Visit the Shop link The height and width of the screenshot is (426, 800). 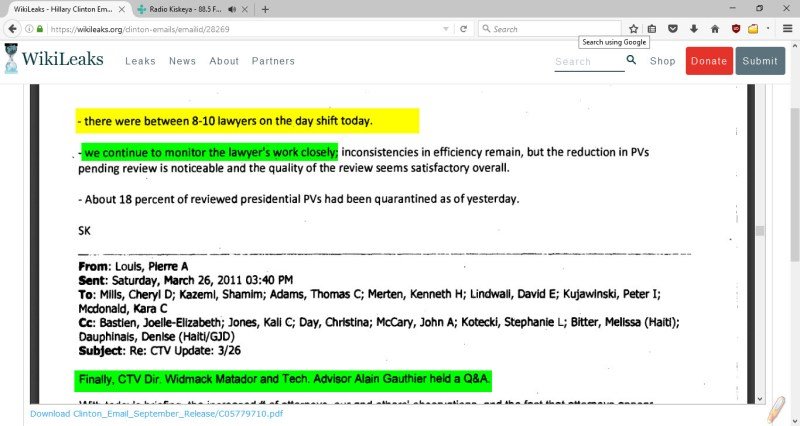click(662, 61)
